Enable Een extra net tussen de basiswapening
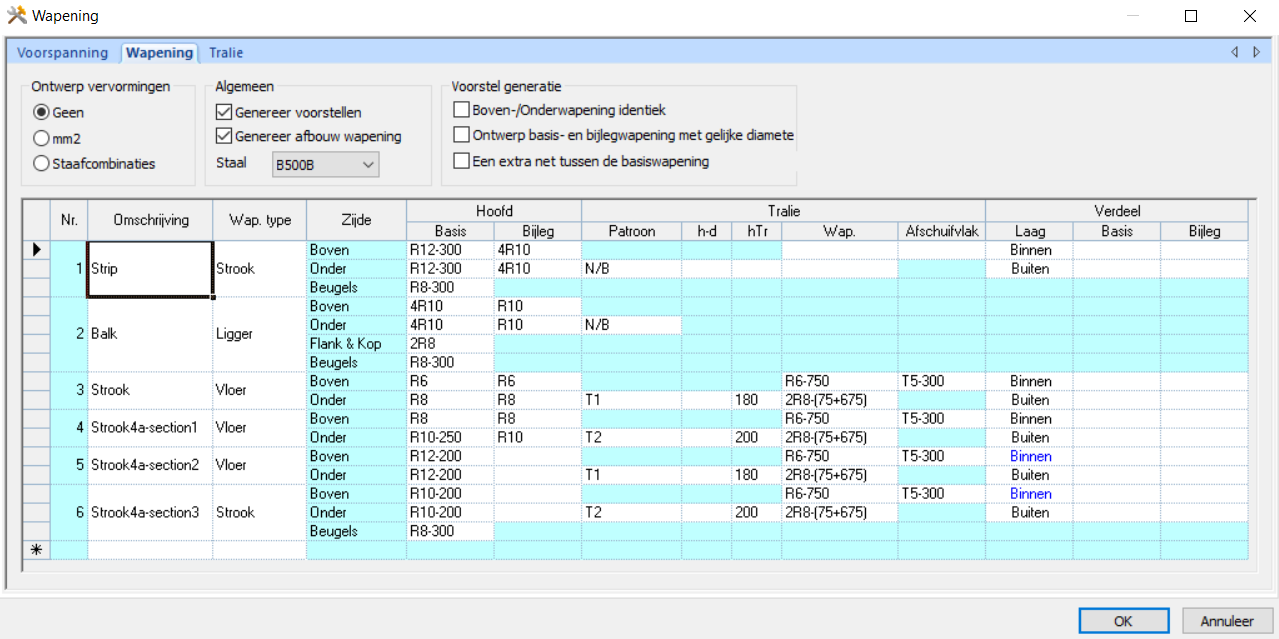The image size is (1279, 639). click(x=462, y=159)
